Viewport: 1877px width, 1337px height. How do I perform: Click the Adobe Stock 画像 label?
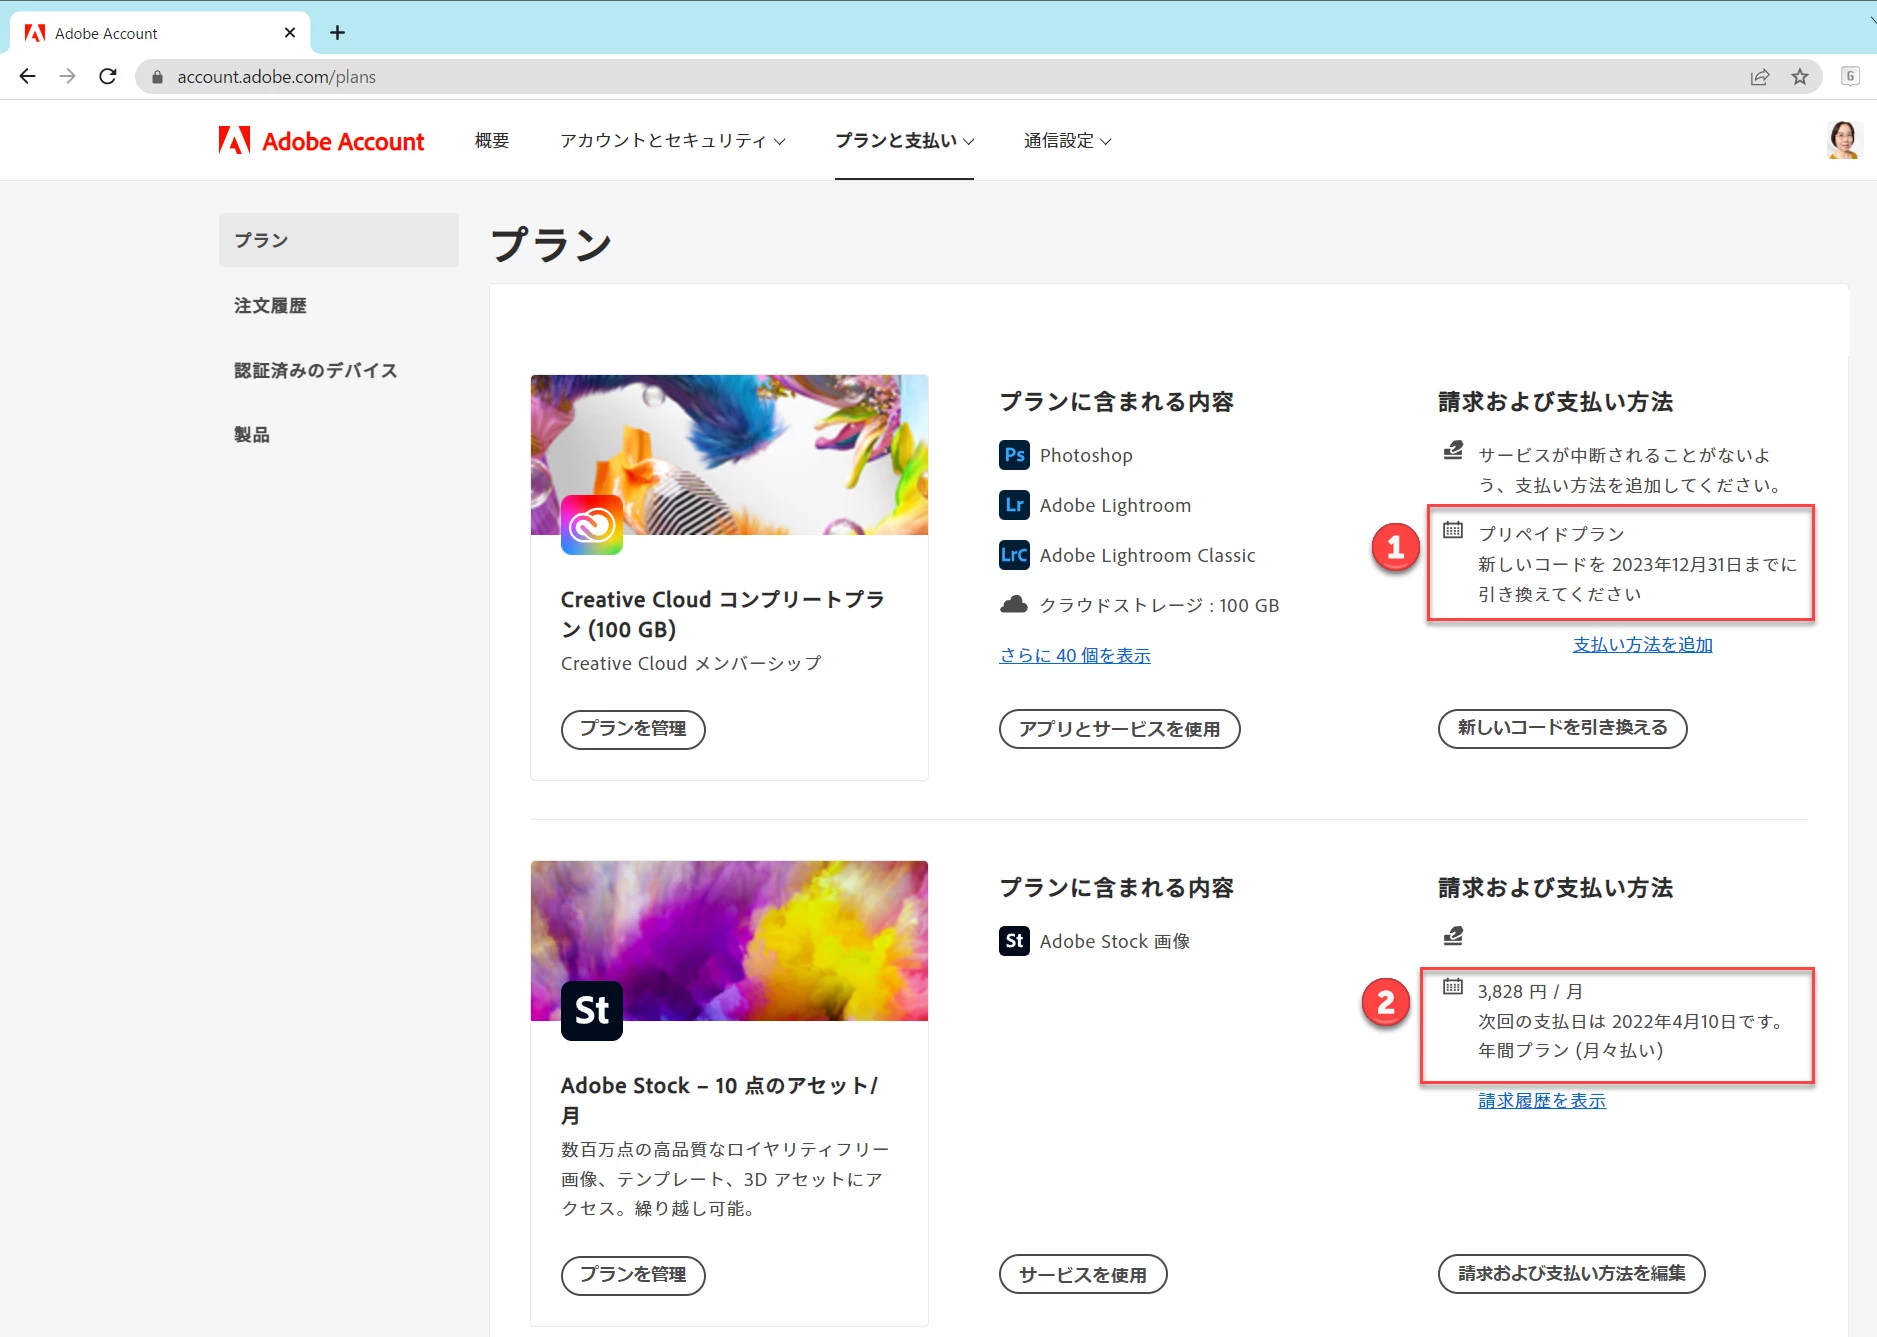pyautogui.click(x=1115, y=941)
